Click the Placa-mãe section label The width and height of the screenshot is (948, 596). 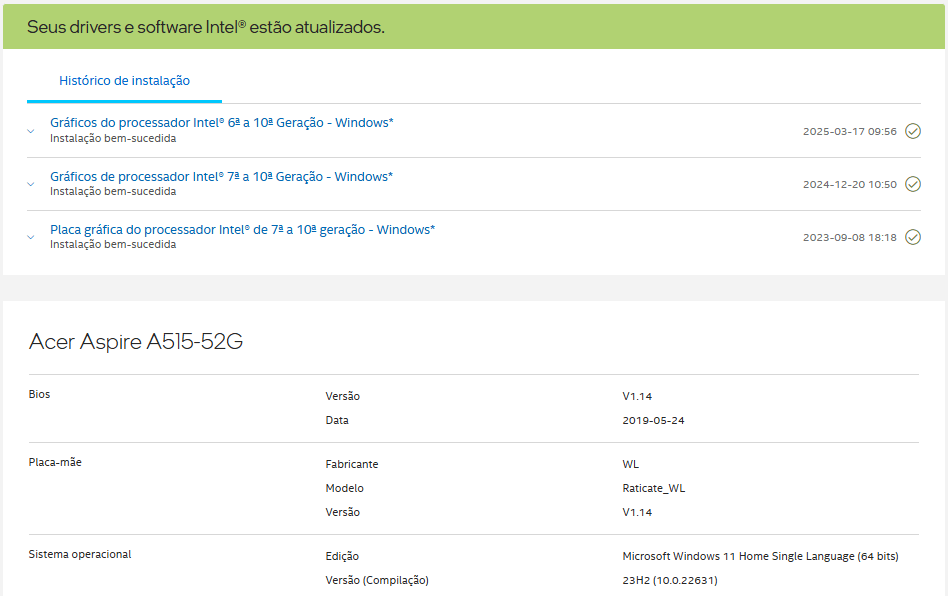tap(55, 462)
